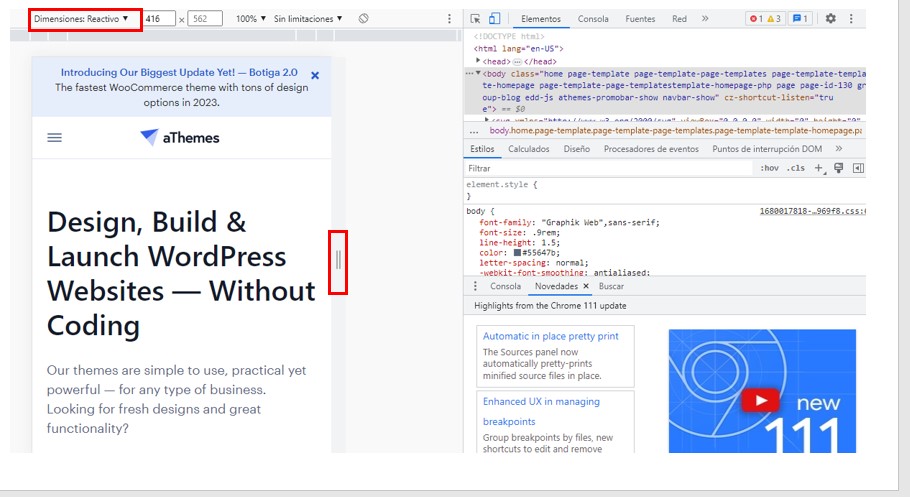Add a new style rule plus icon
The height and width of the screenshot is (497, 910).
tap(819, 168)
